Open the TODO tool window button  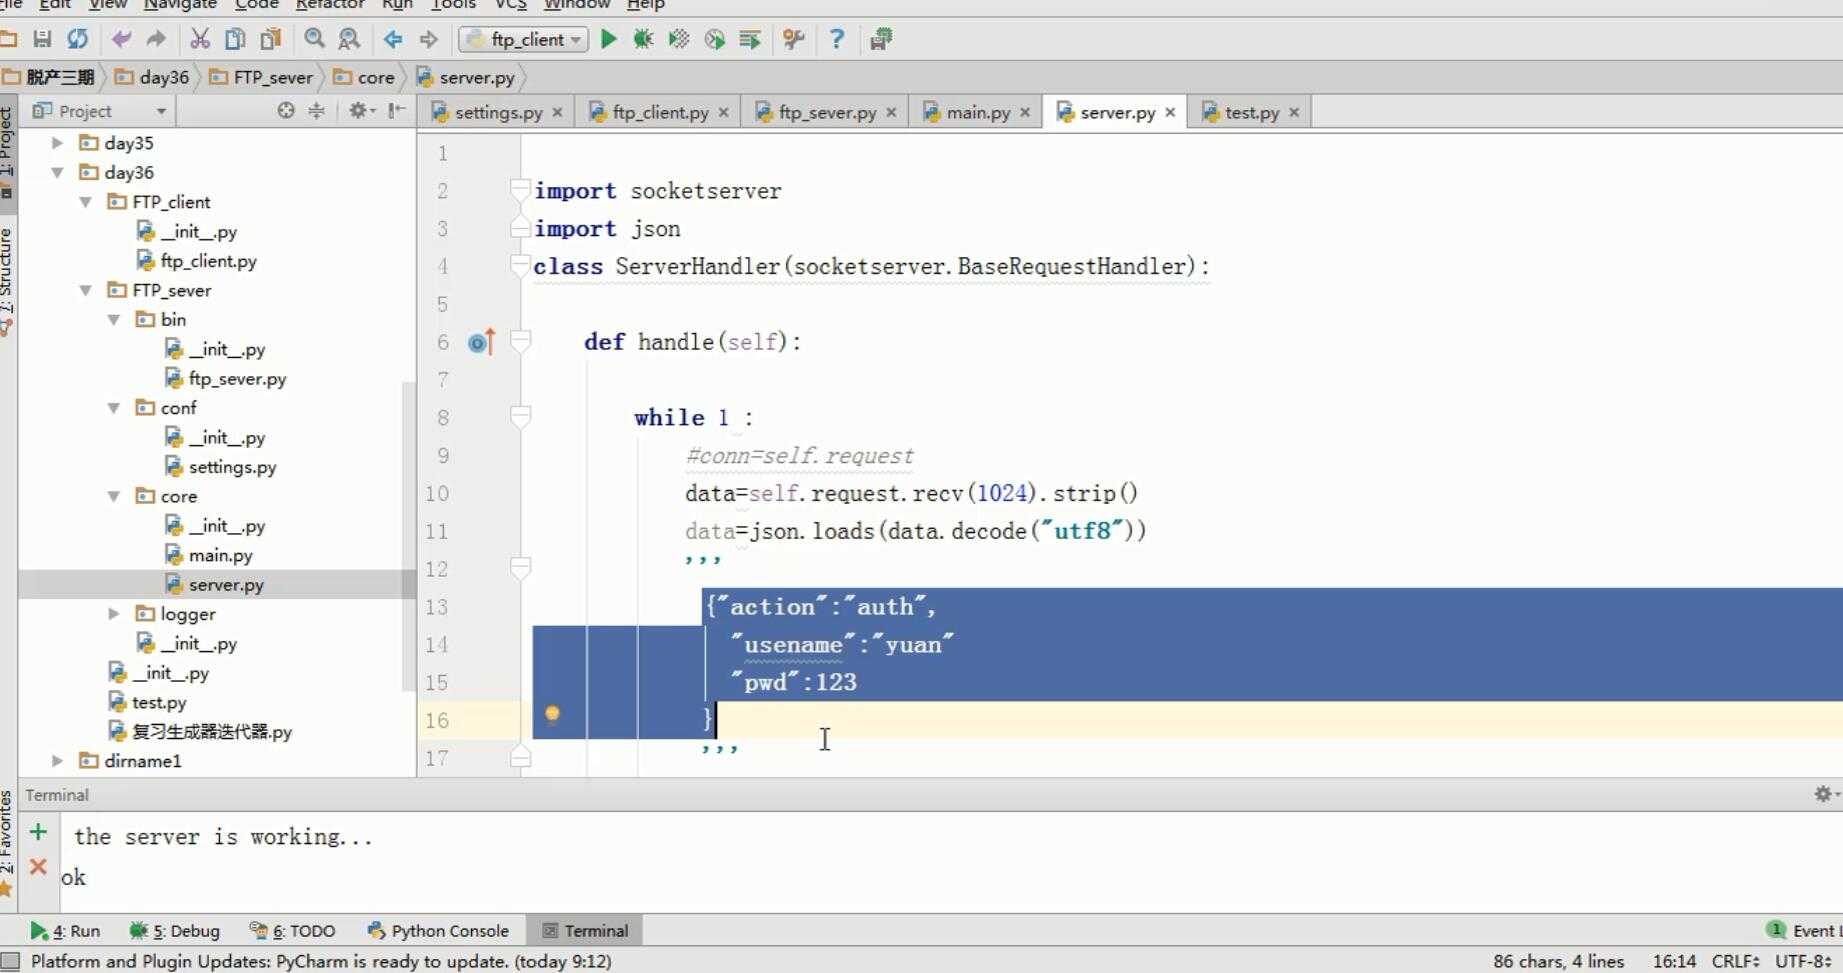point(293,930)
